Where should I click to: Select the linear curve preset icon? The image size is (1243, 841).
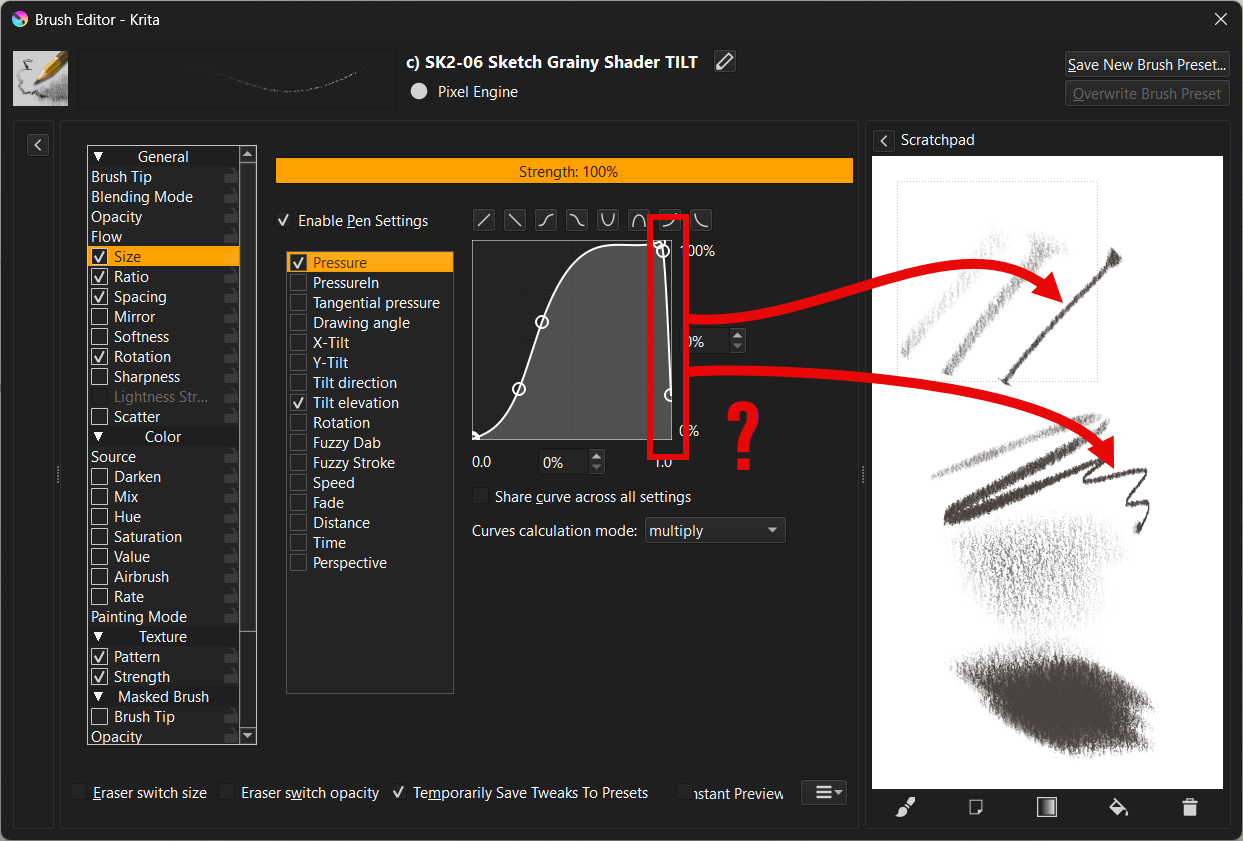[484, 220]
